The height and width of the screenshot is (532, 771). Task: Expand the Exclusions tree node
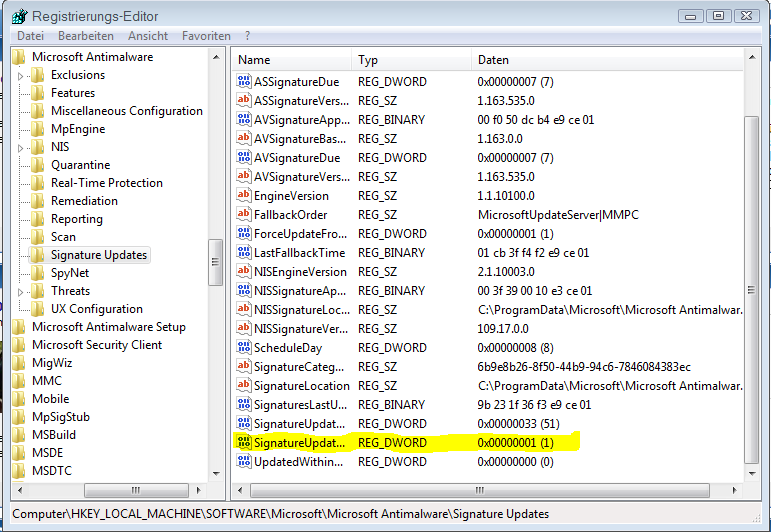[20, 76]
